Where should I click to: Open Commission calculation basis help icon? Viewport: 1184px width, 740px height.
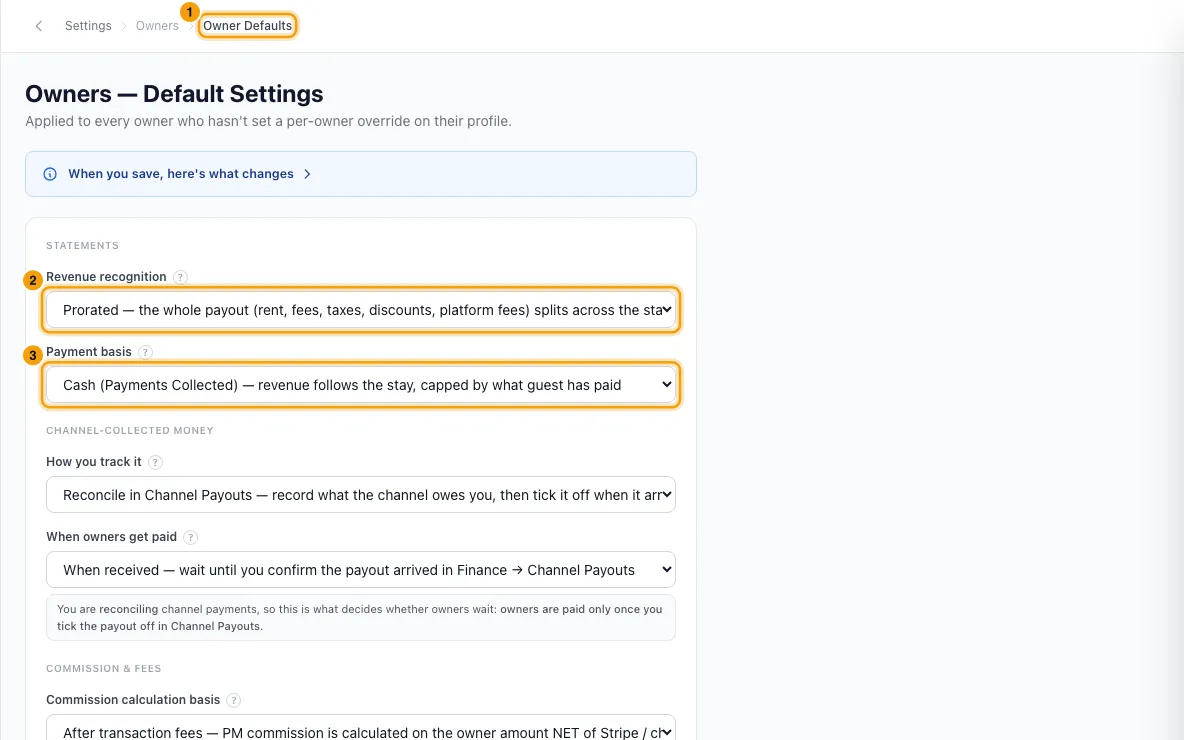click(233, 700)
